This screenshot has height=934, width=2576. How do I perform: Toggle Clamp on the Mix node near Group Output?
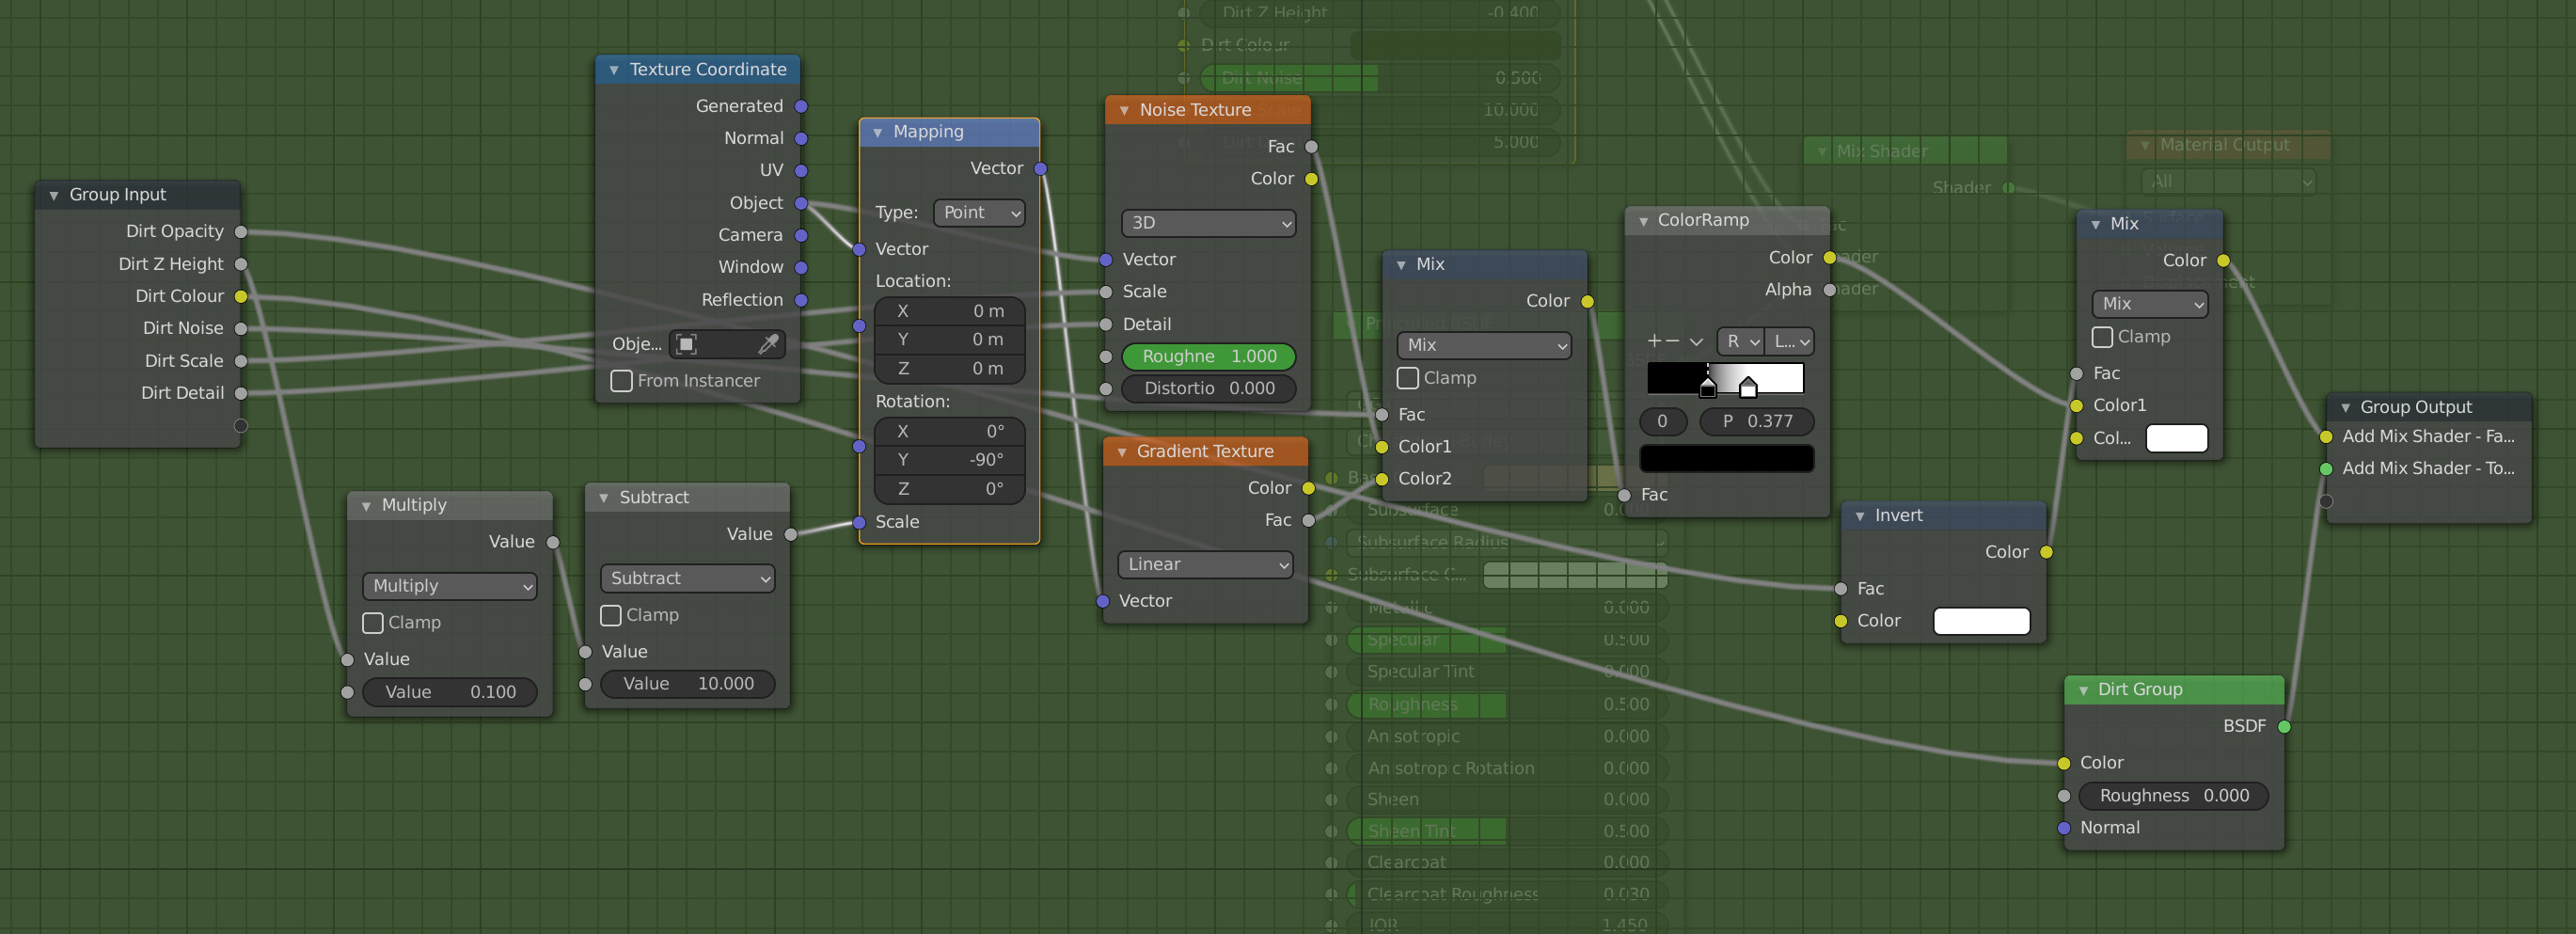coord(2102,337)
